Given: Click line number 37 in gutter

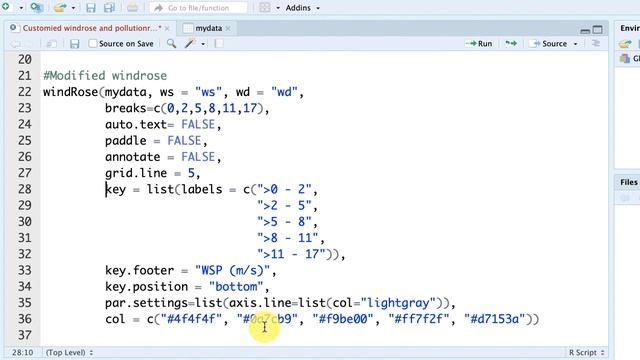Looking at the screenshot, I should [24, 335].
